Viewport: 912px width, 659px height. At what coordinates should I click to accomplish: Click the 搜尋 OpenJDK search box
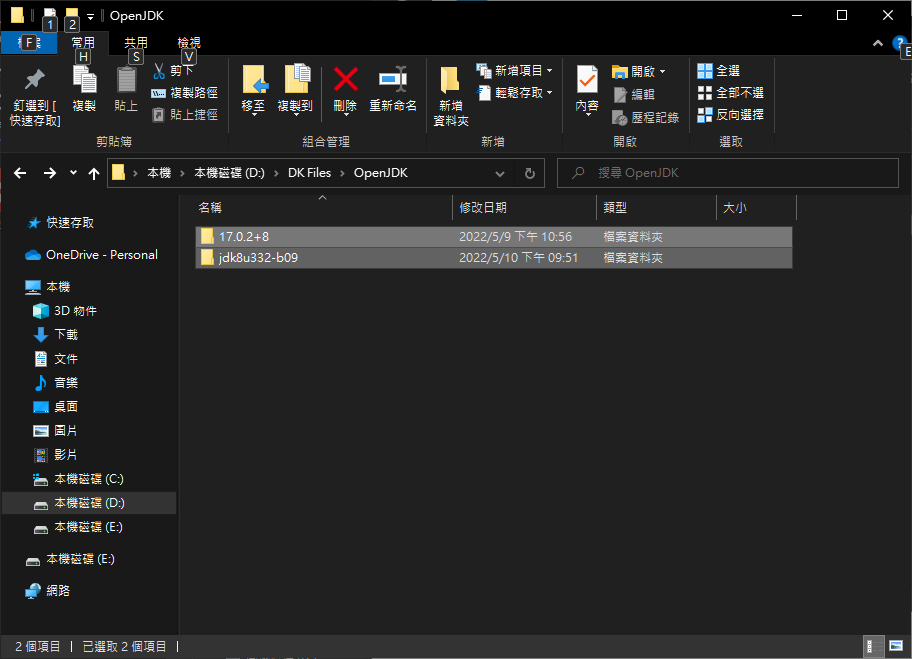click(728, 173)
